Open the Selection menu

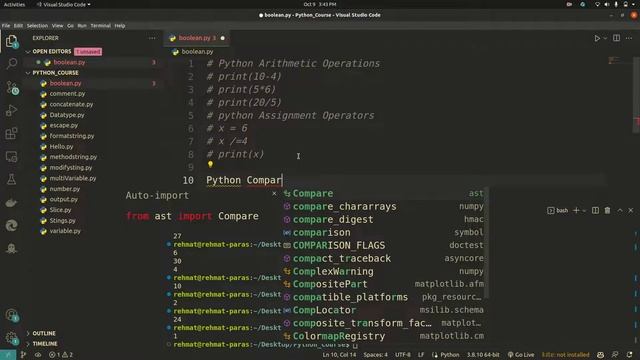pos(37,26)
